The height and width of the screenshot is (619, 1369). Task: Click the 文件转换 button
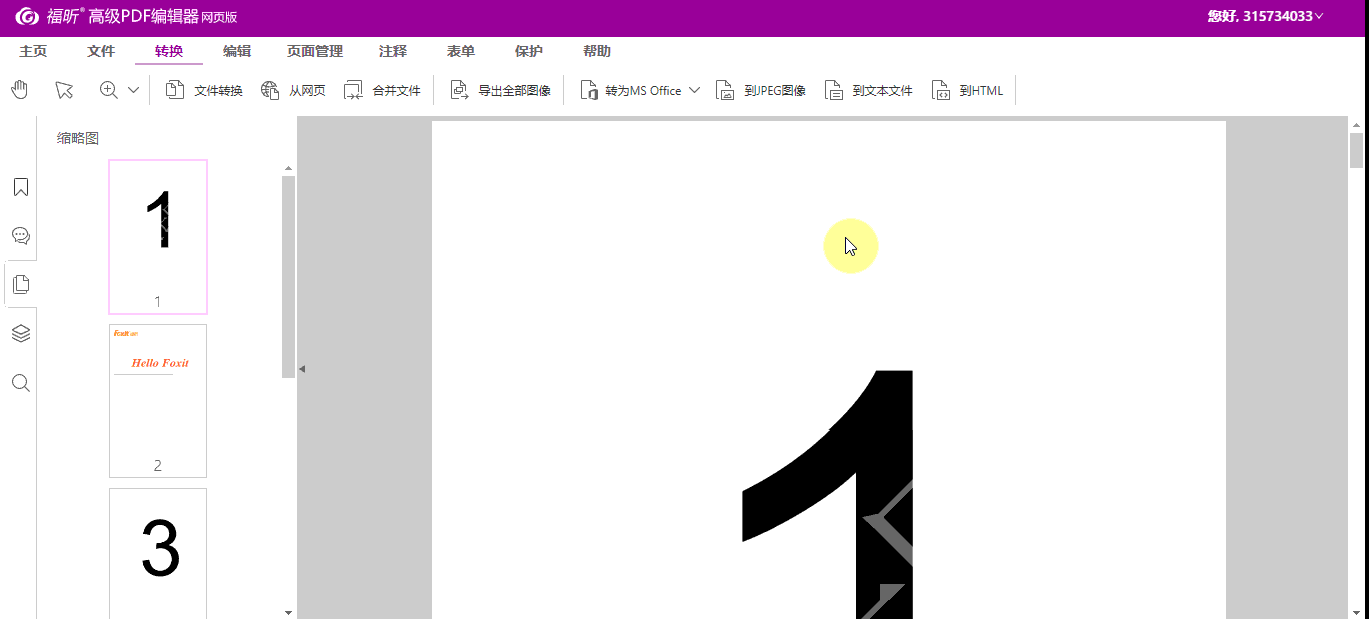[204, 90]
